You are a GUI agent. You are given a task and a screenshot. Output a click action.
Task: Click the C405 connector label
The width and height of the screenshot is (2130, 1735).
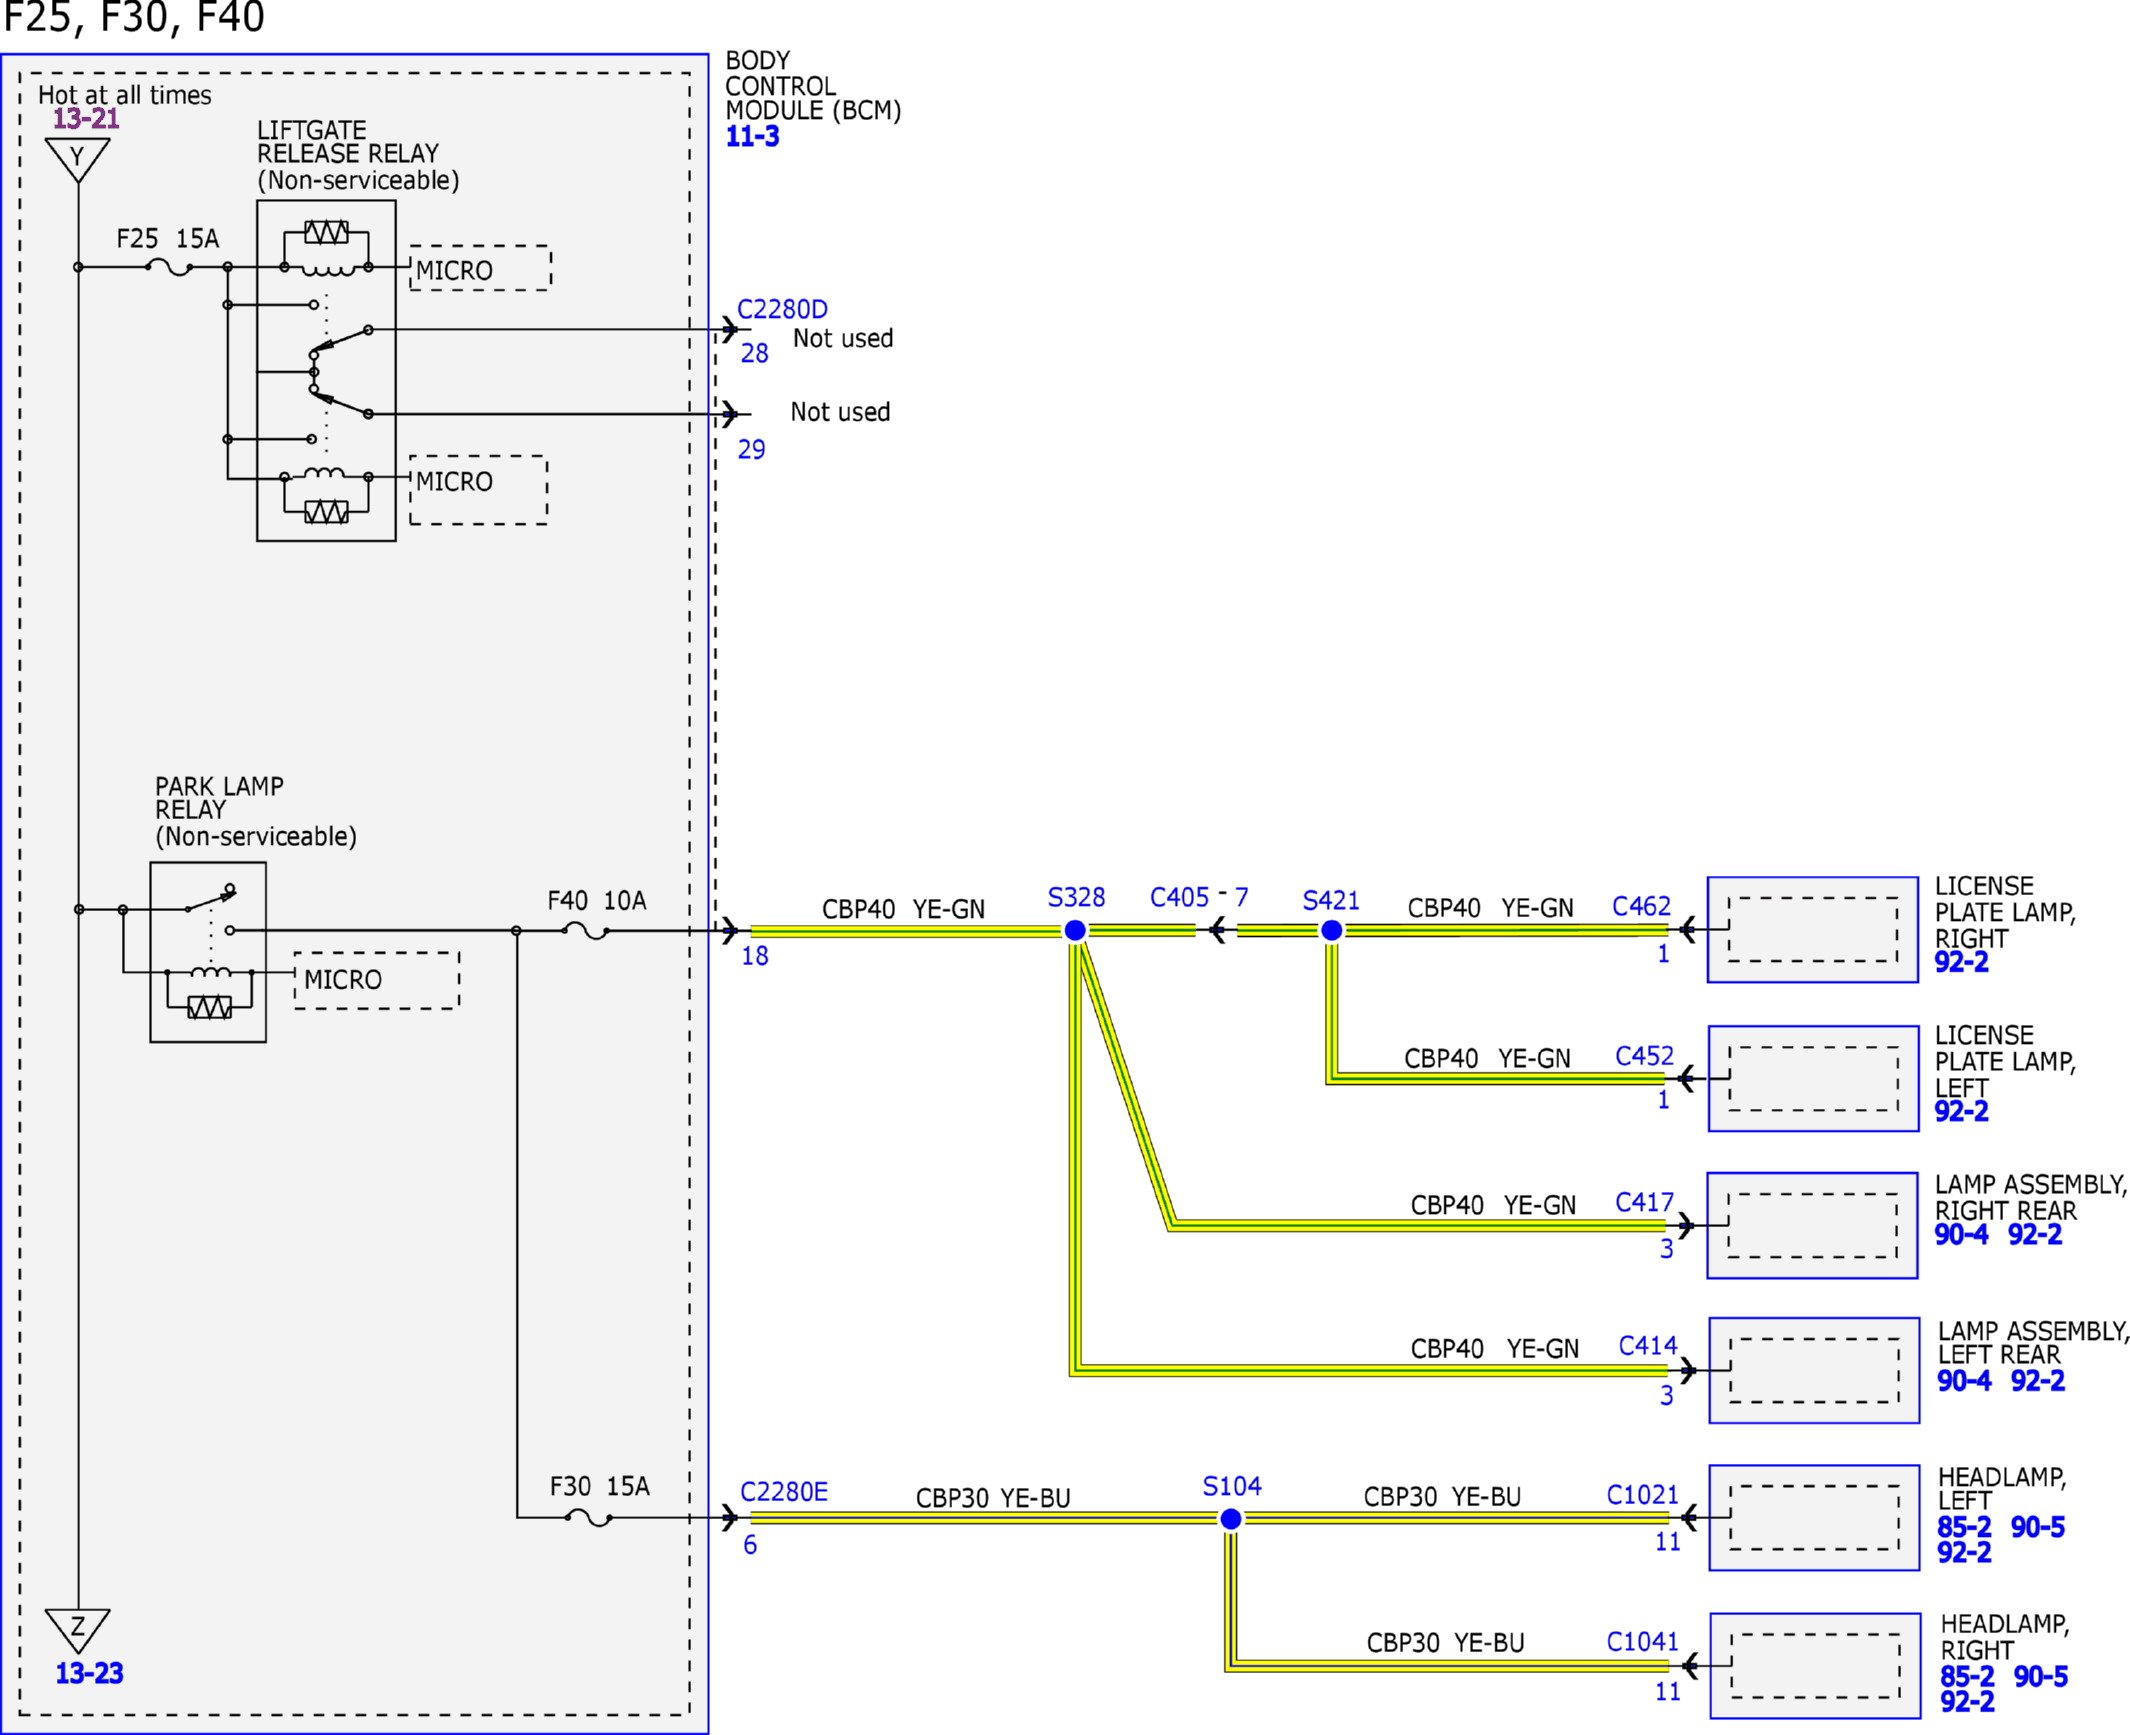(x=1179, y=897)
